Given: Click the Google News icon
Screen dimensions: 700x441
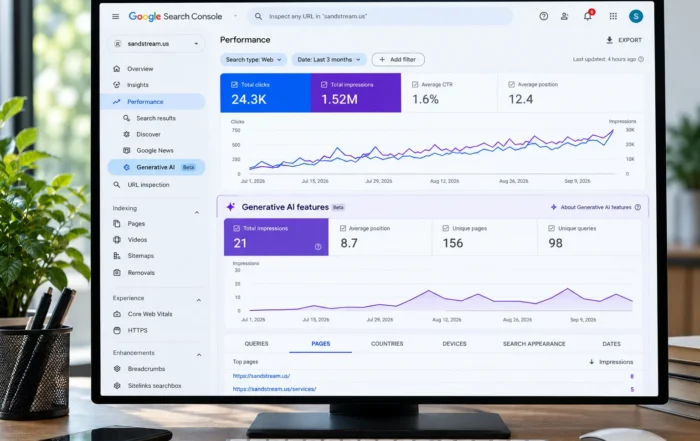Looking at the screenshot, I should tap(126, 150).
